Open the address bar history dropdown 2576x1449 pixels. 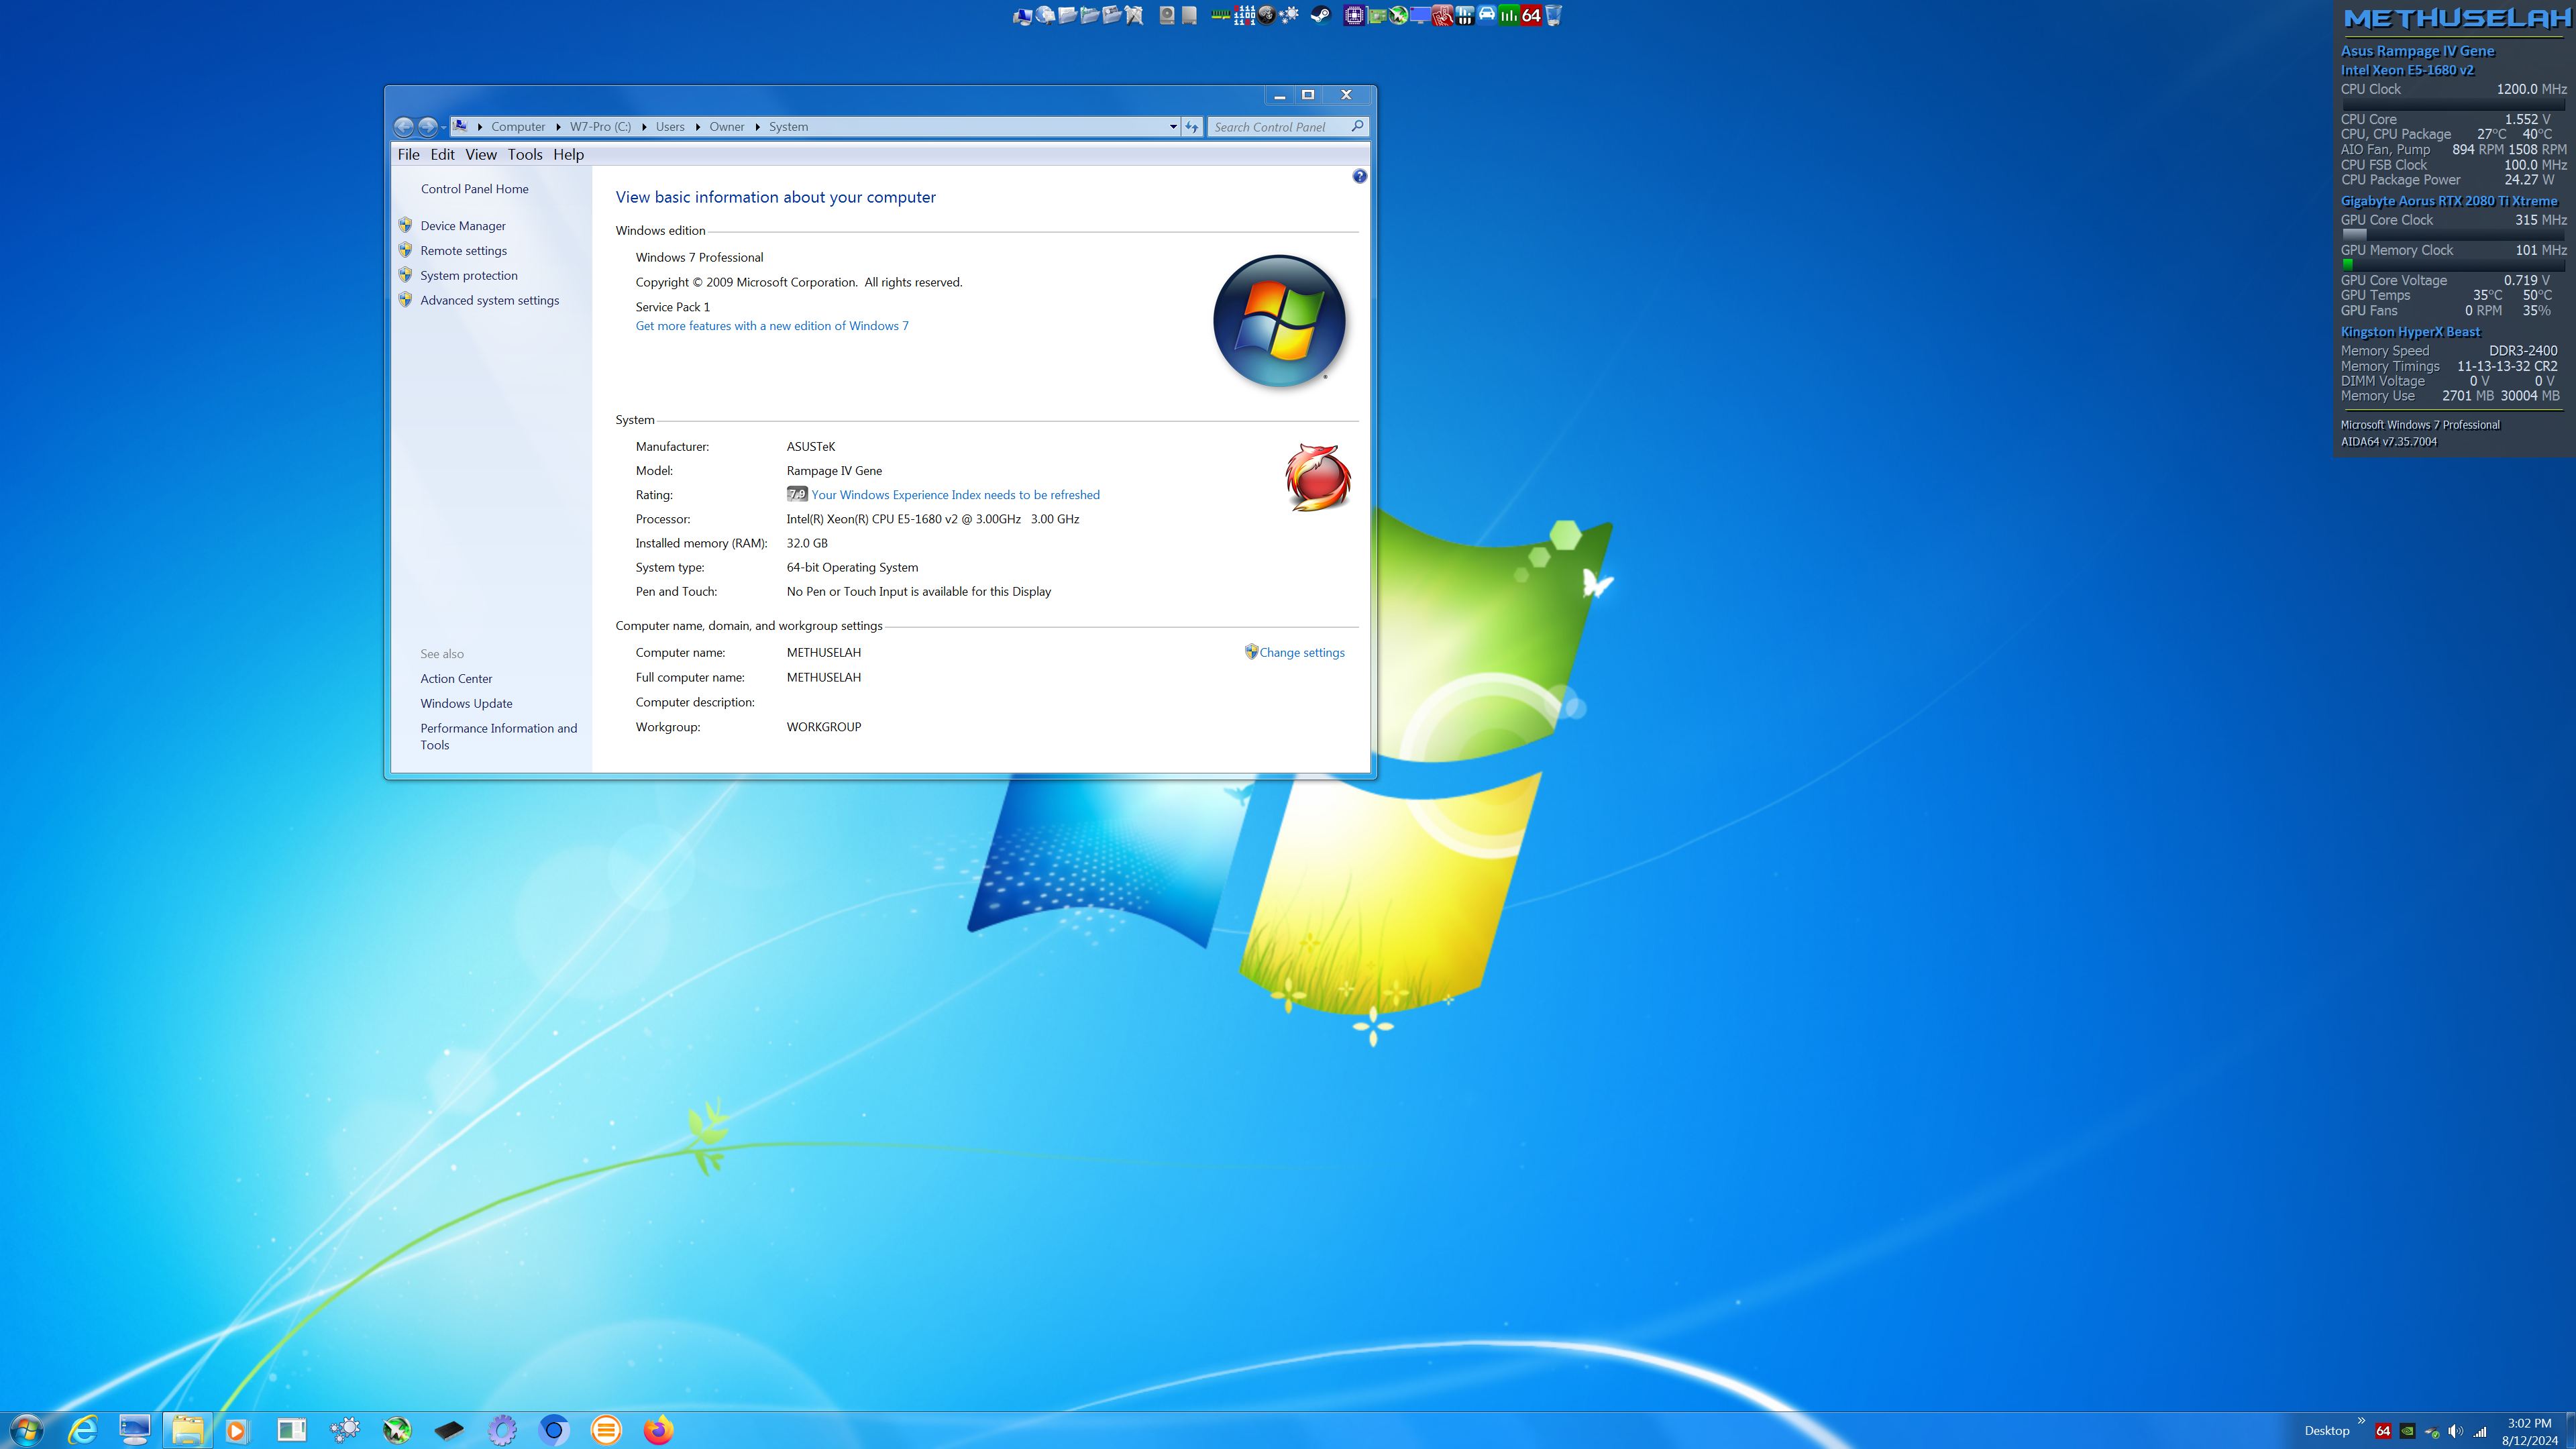[1173, 127]
